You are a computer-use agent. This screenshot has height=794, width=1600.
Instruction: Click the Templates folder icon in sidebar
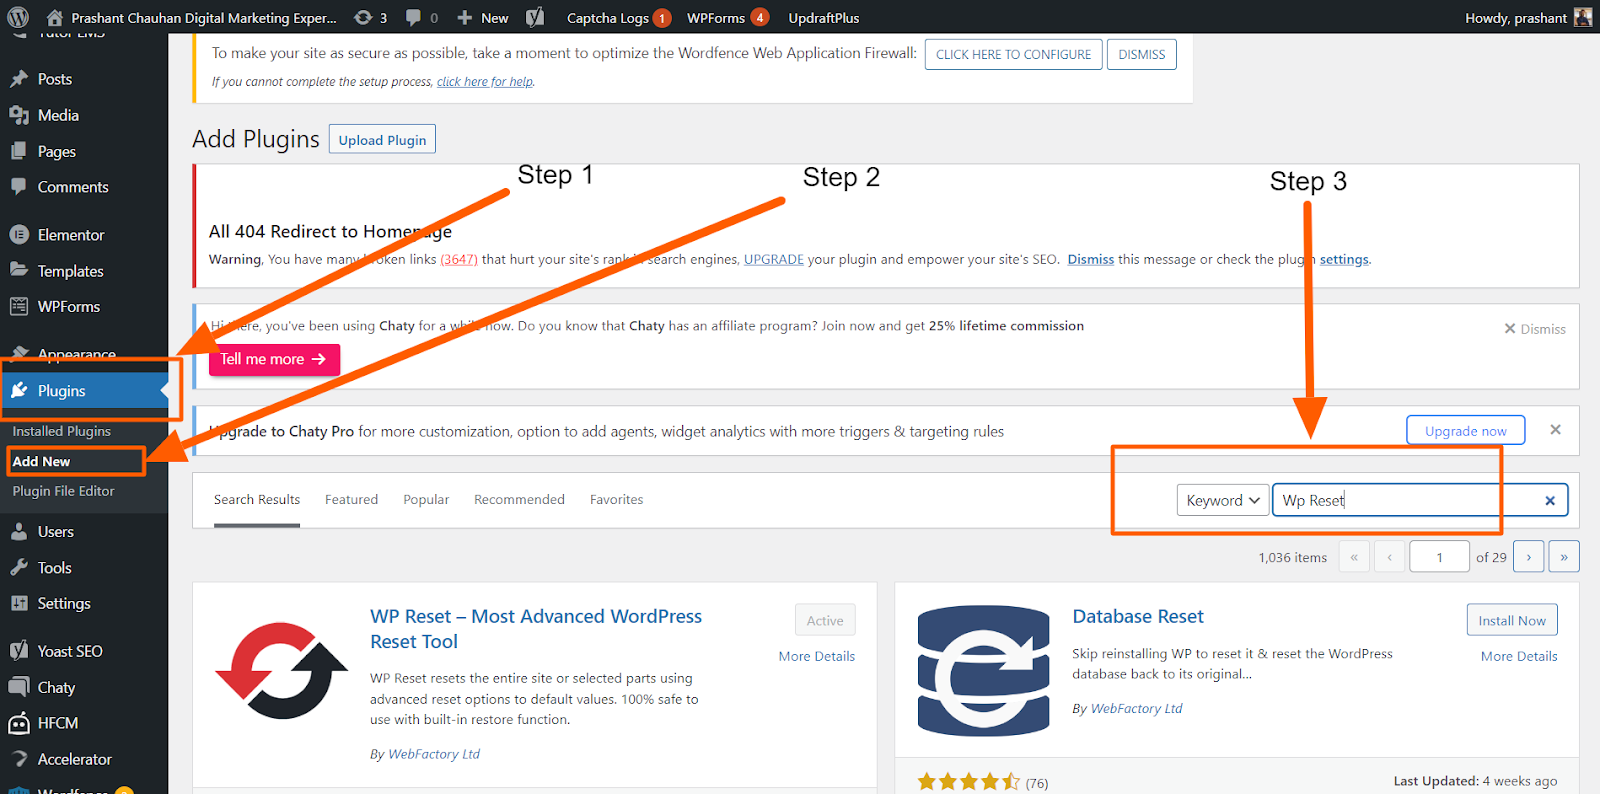(19, 270)
